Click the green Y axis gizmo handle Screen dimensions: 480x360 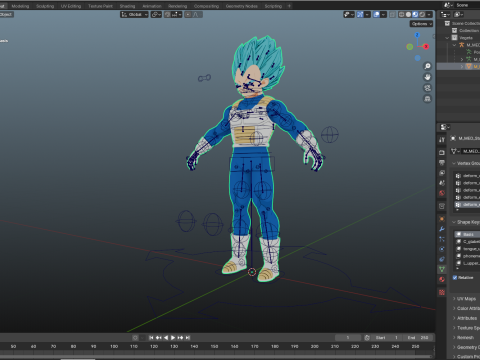coord(410,47)
